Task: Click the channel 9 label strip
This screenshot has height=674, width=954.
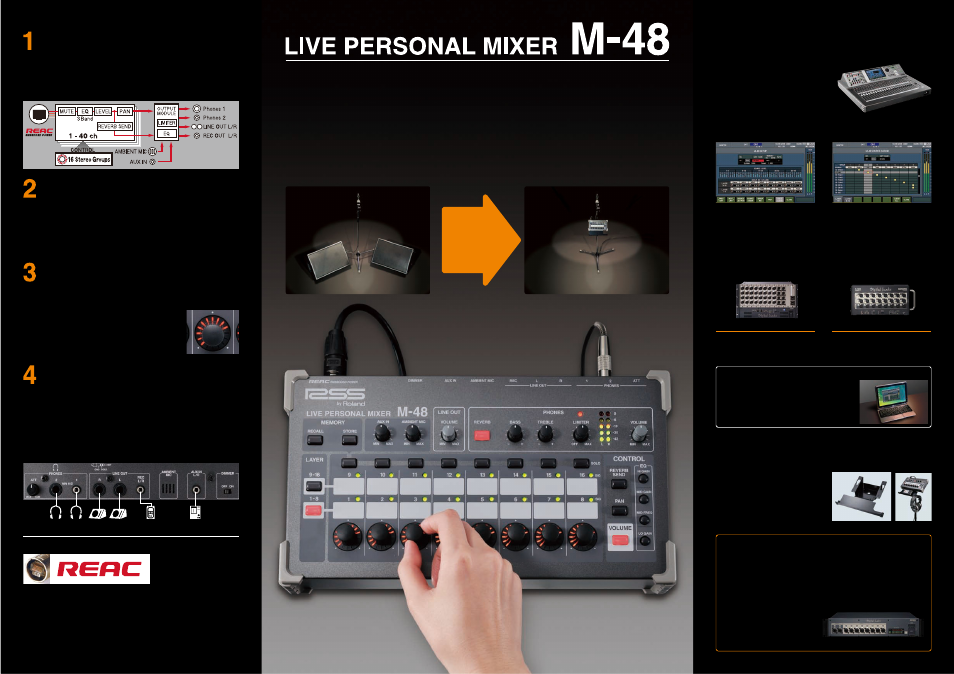Action: click(x=349, y=487)
